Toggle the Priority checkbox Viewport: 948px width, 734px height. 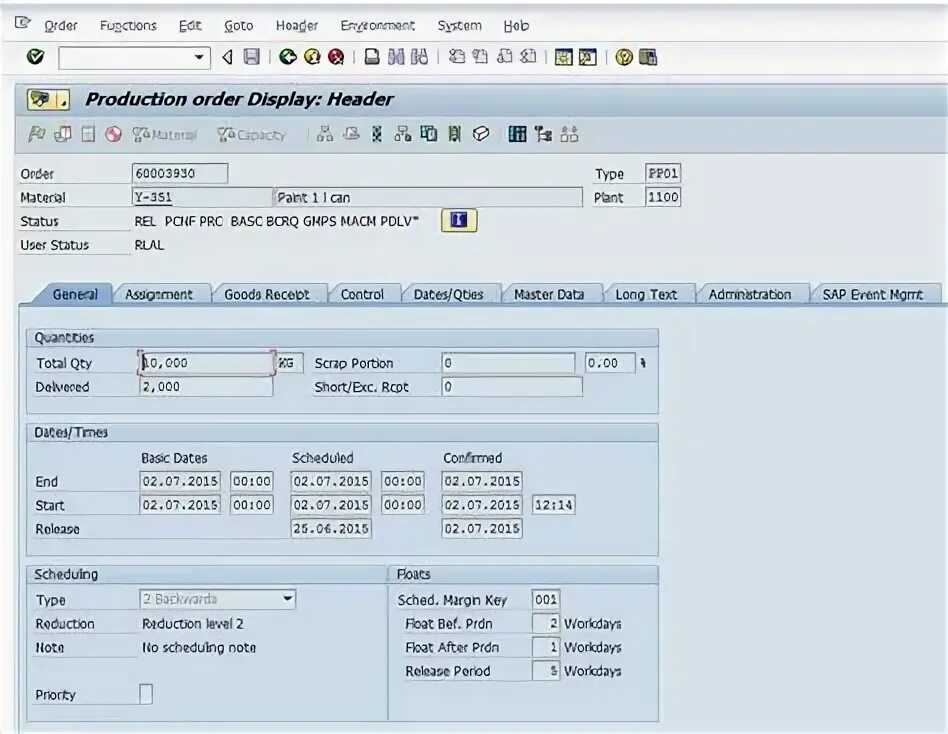coord(146,693)
